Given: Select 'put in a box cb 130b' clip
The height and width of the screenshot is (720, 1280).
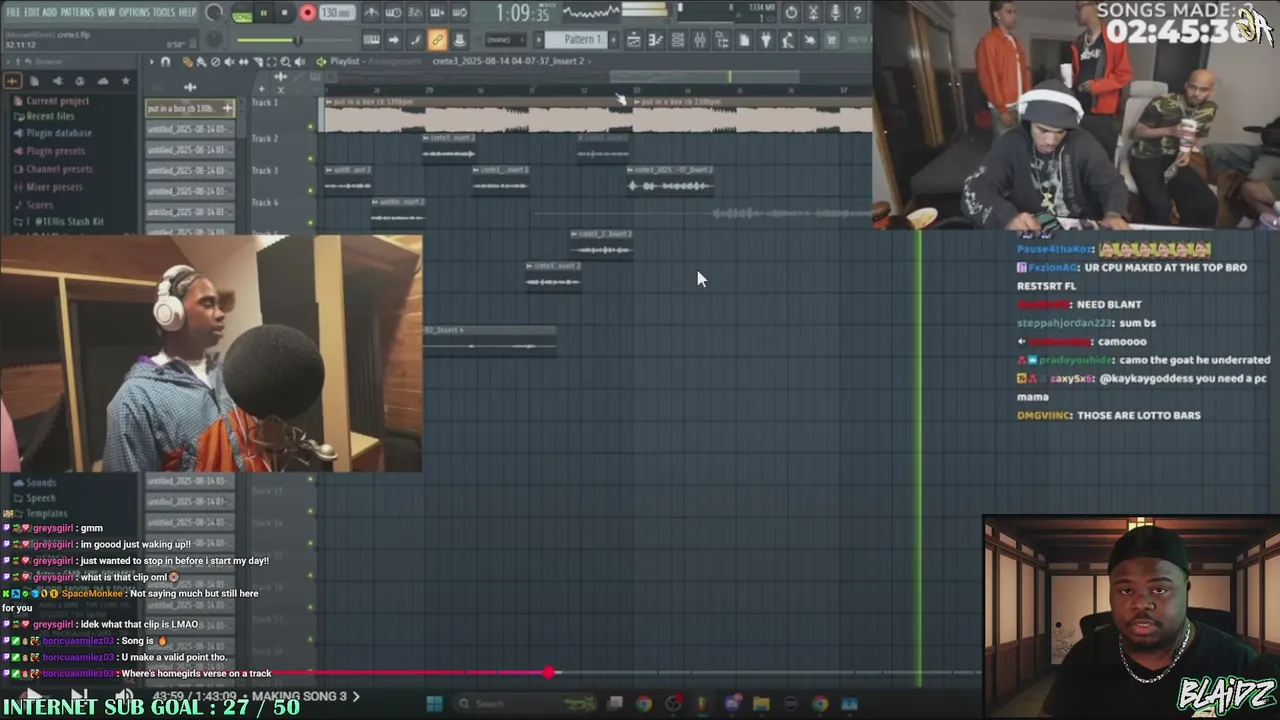Looking at the screenshot, I should (190, 108).
